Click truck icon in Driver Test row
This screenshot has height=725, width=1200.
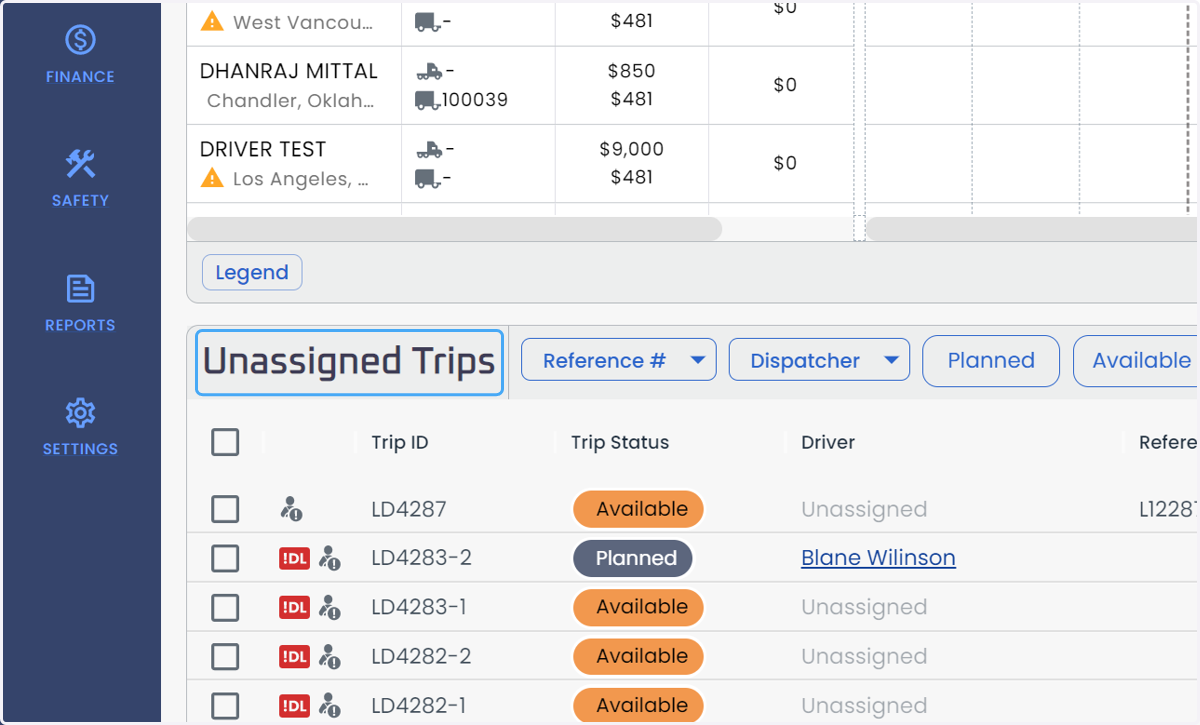click(429, 149)
